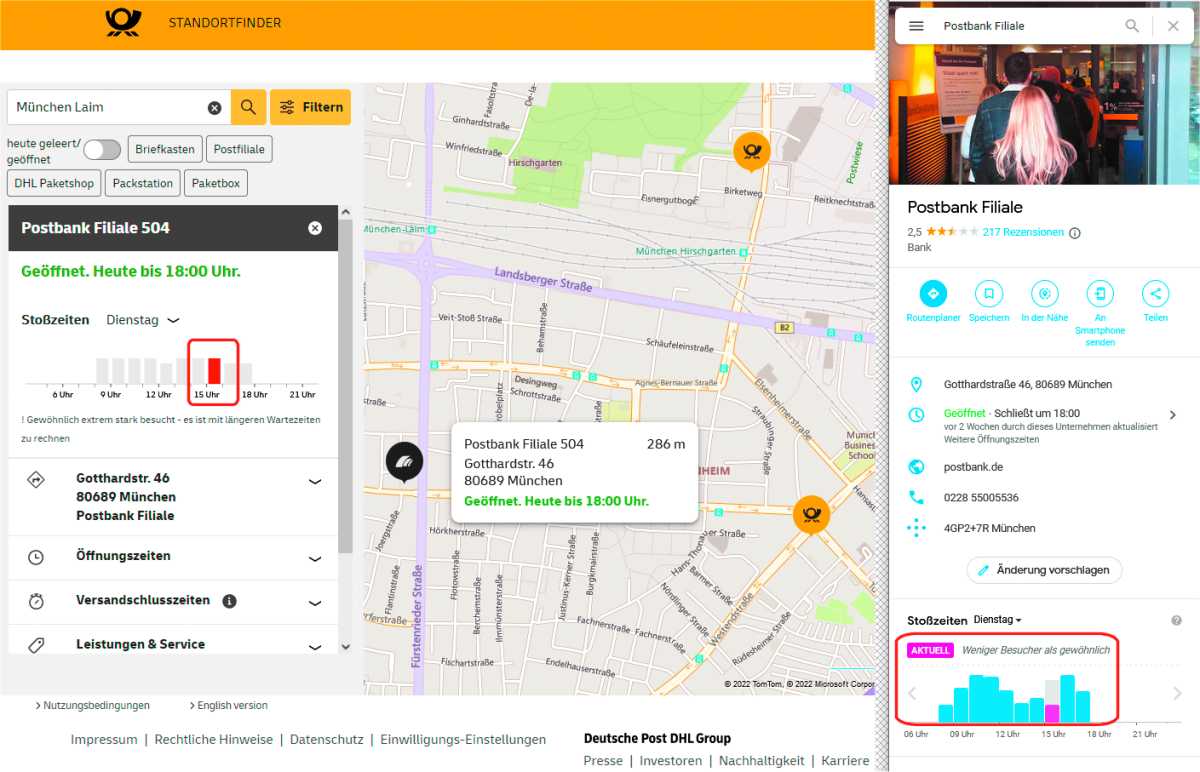Click the stopwatch icon next to Versandschlusszeiten
The width and height of the screenshot is (1200, 772).
(x=36, y=601)
